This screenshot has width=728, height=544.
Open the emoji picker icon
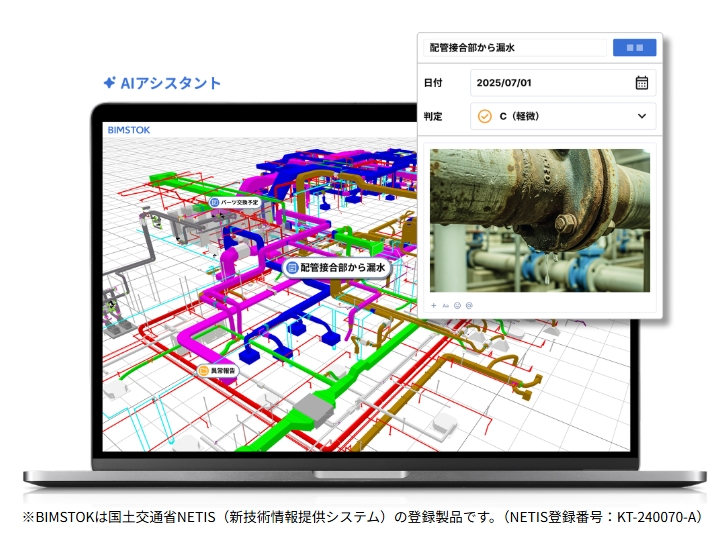[457, 305]
